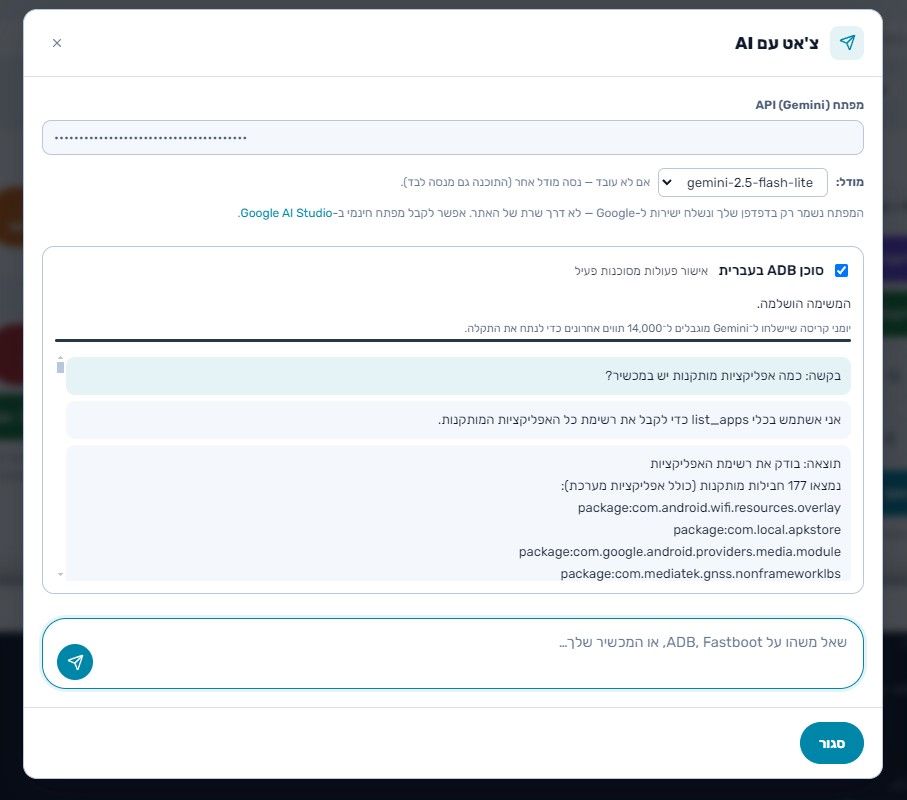The image size is (907, 800).
Task: Click the סגור button
Action: click(x=832, y=743)
